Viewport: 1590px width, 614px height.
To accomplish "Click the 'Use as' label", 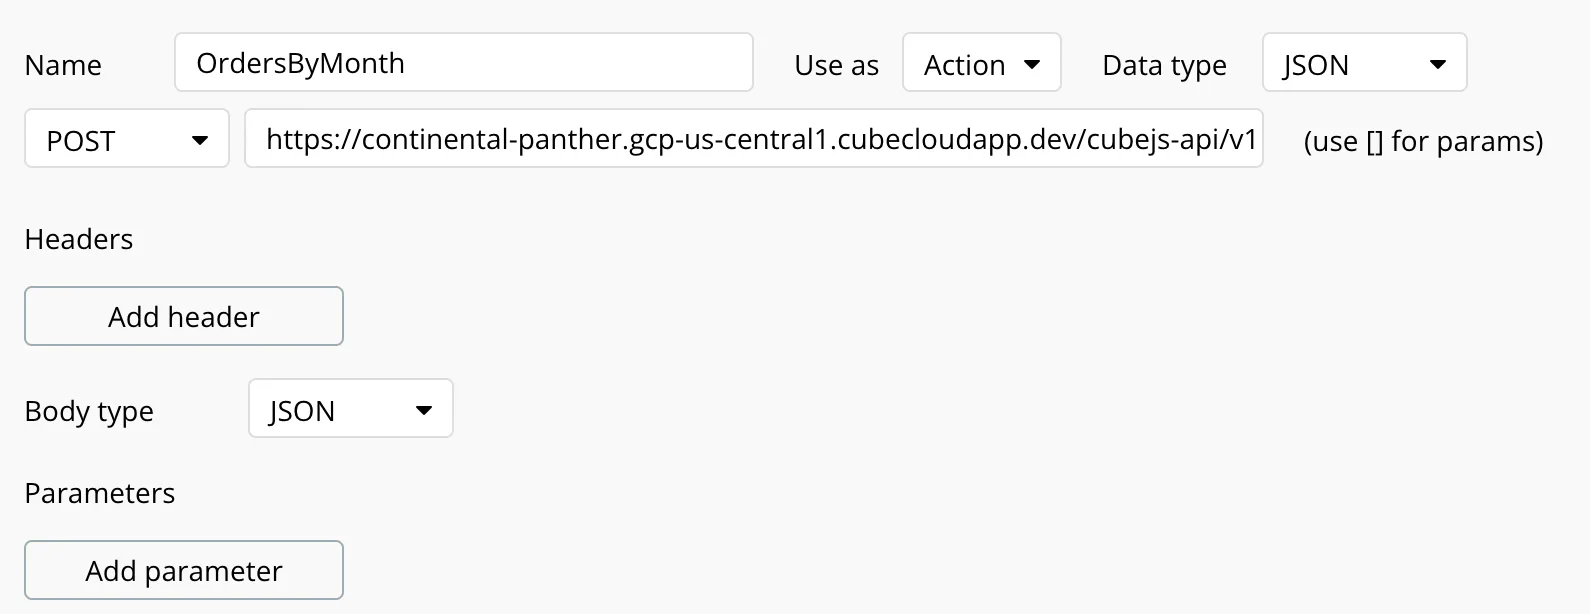I will coord(836,65).
